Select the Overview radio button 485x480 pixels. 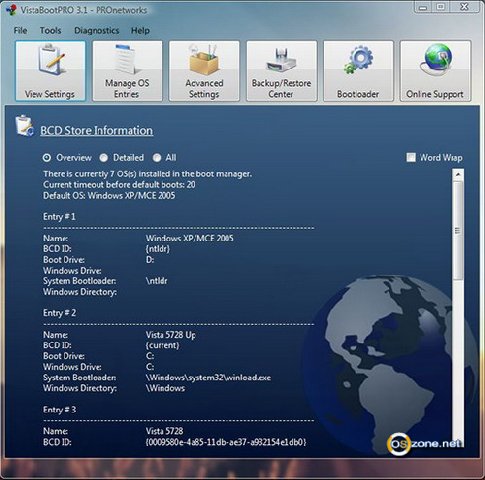coord(47,158)
